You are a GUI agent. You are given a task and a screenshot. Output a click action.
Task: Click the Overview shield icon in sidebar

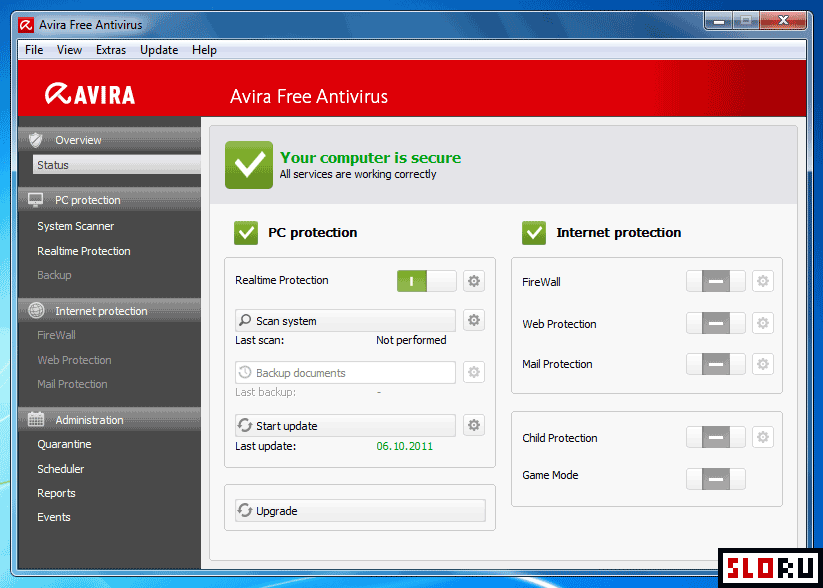pos(36,140)
